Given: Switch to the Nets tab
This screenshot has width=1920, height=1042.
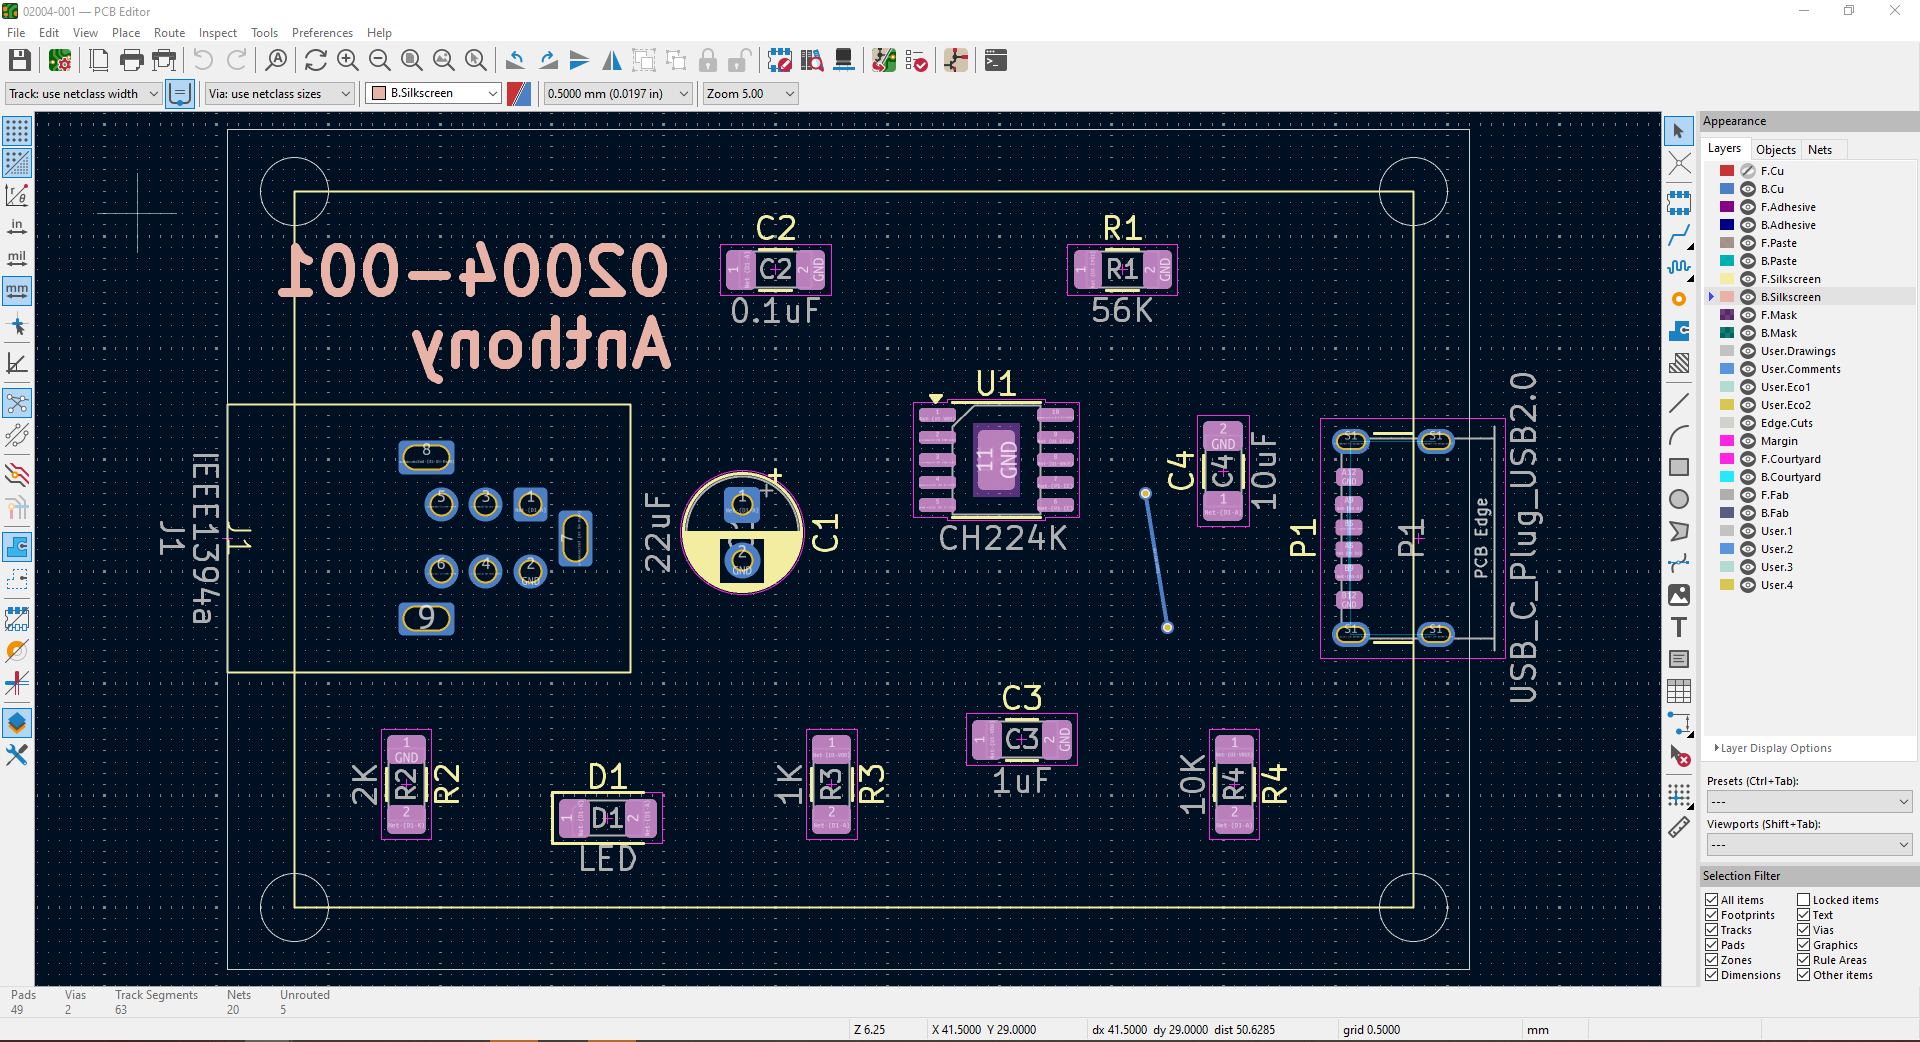Looking at the screenshot, I should [1819, 149].
